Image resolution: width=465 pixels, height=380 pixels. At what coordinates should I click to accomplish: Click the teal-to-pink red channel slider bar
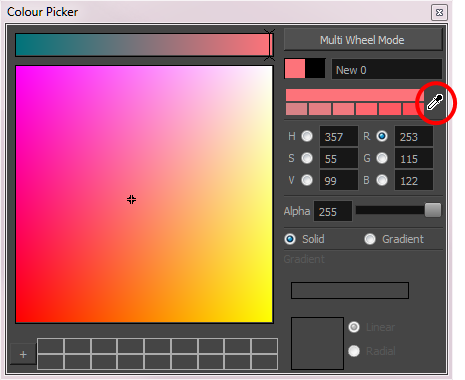[x=144, y=45]
